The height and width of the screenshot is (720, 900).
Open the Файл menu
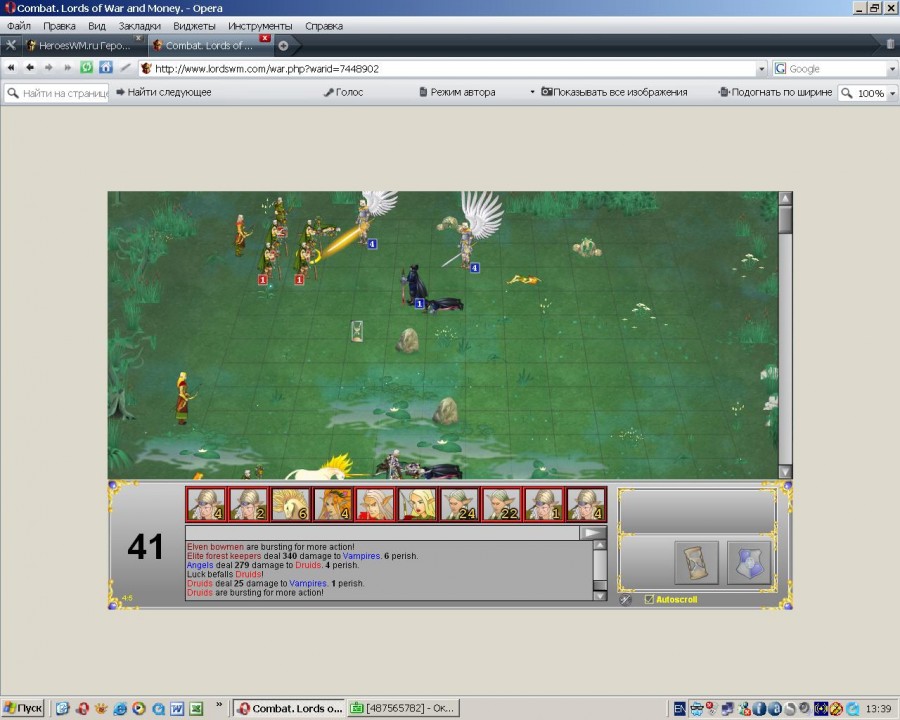click(x=19, y=26)
